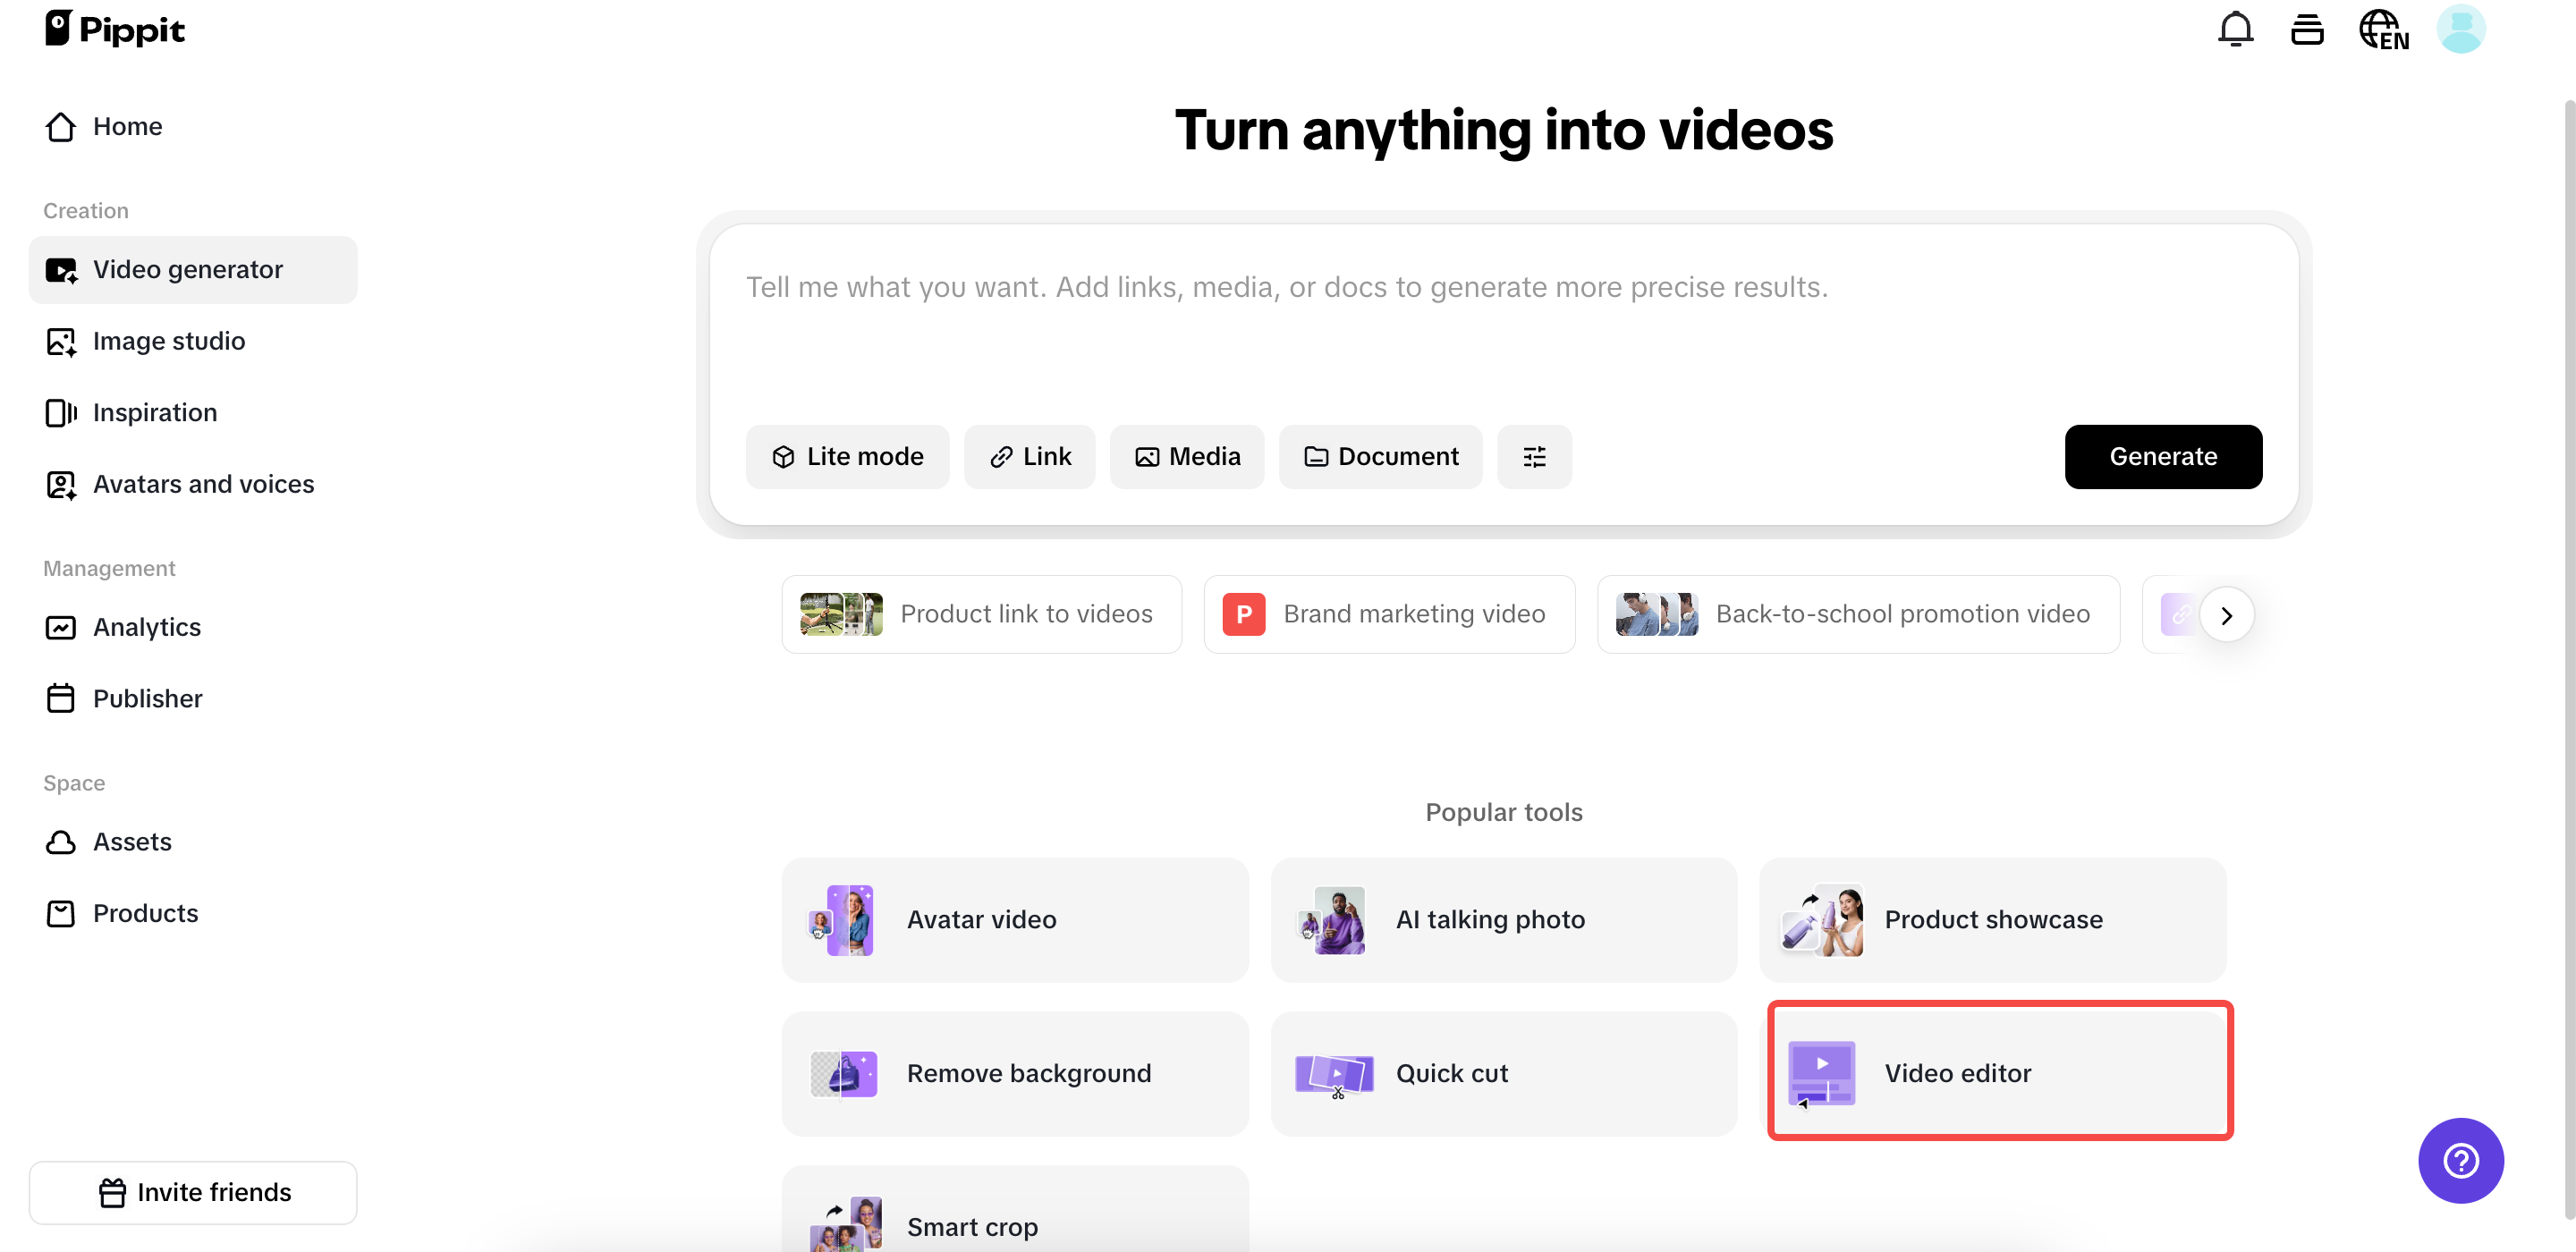Click the Invite friends button
Viewport: 2576px width, 1252px height.
[x=193, y=1192]
